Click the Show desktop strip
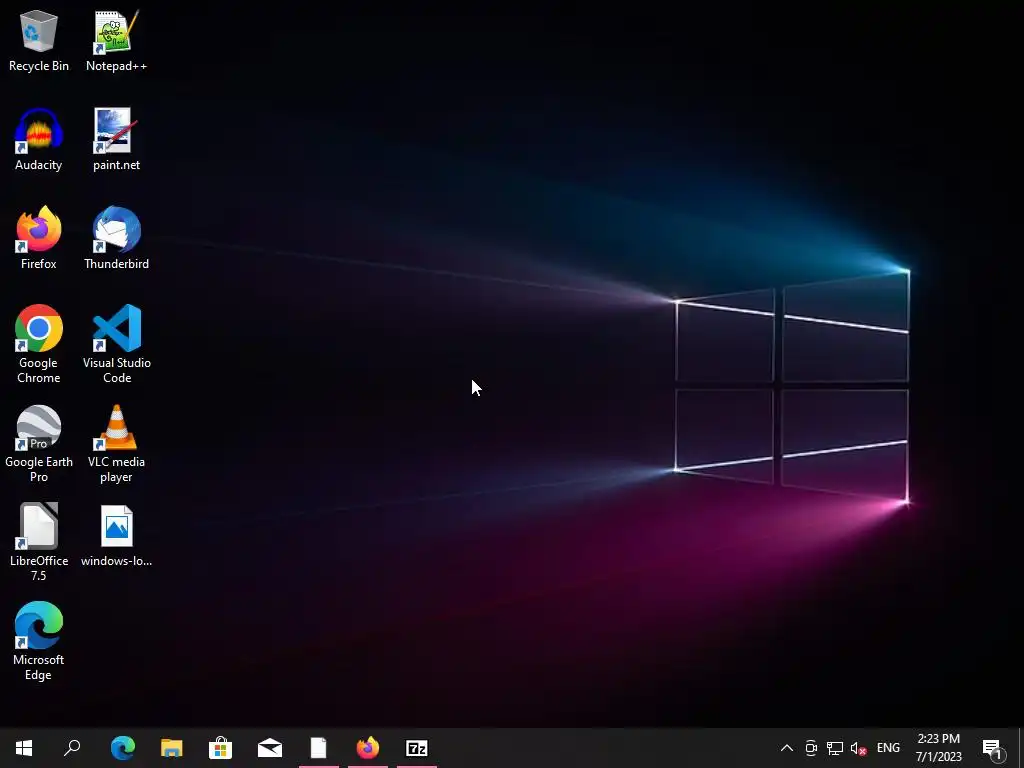1024x768 pixels. 1021,748
